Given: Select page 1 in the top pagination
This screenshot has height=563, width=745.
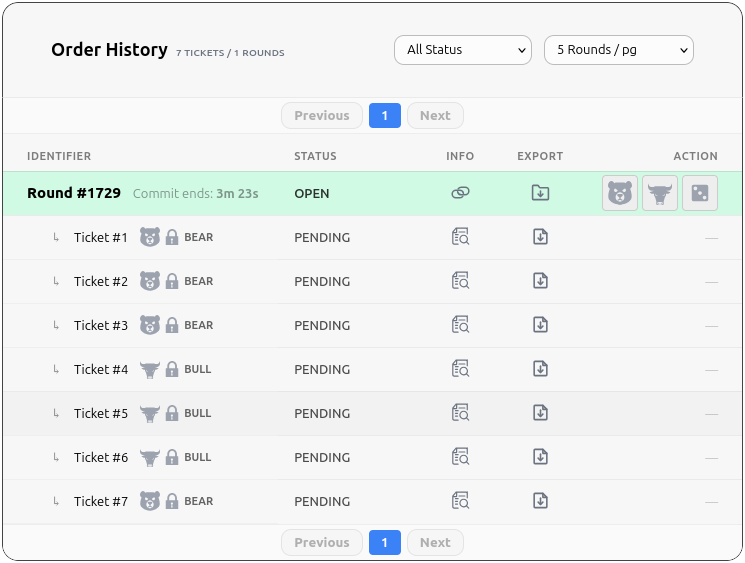Looking at the screenshot, I should pyautogui.click(x=384, y=116).
